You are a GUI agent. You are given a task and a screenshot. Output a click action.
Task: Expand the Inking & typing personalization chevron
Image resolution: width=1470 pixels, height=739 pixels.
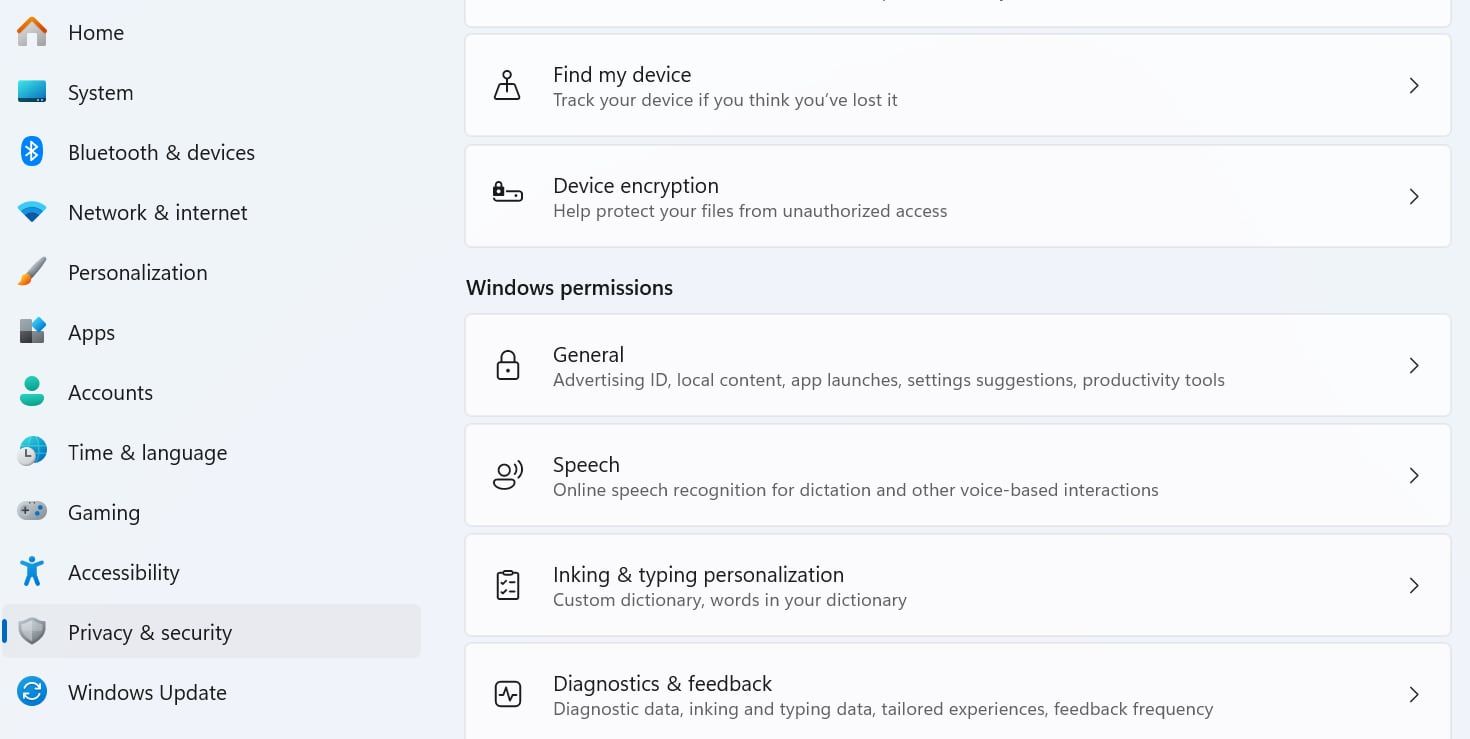coord(1414,585)
